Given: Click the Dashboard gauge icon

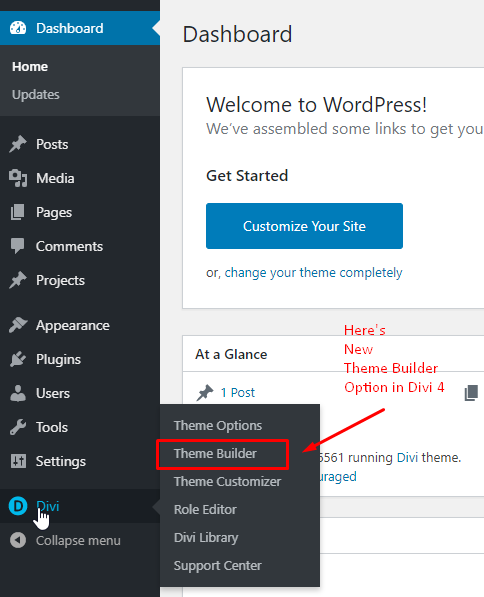Looking at the screenshot, I should [x=18, y=28].
